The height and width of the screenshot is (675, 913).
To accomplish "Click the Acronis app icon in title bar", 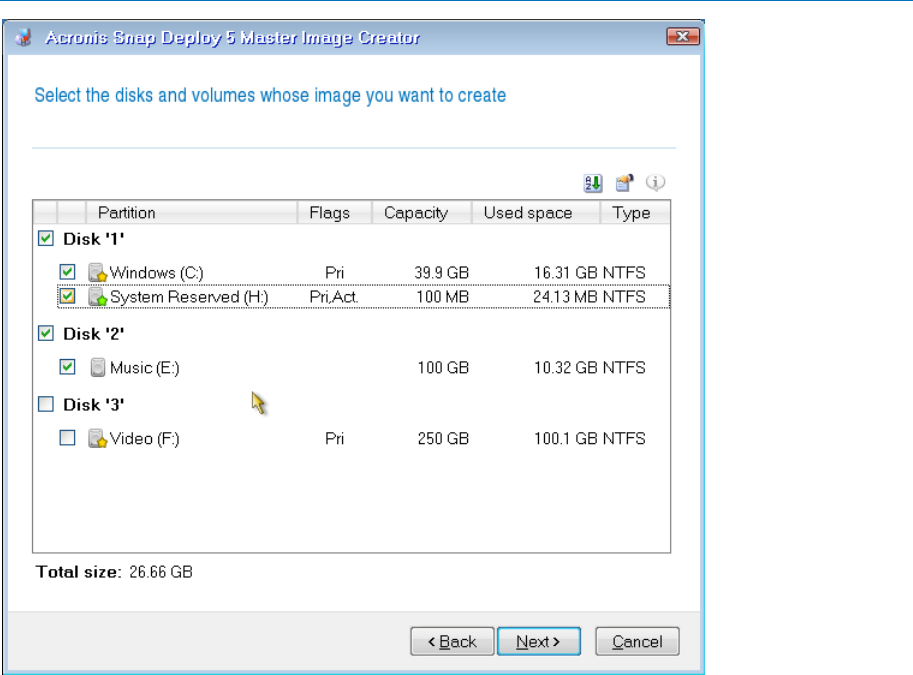I will pyautogui.click(x=23, y=37).
